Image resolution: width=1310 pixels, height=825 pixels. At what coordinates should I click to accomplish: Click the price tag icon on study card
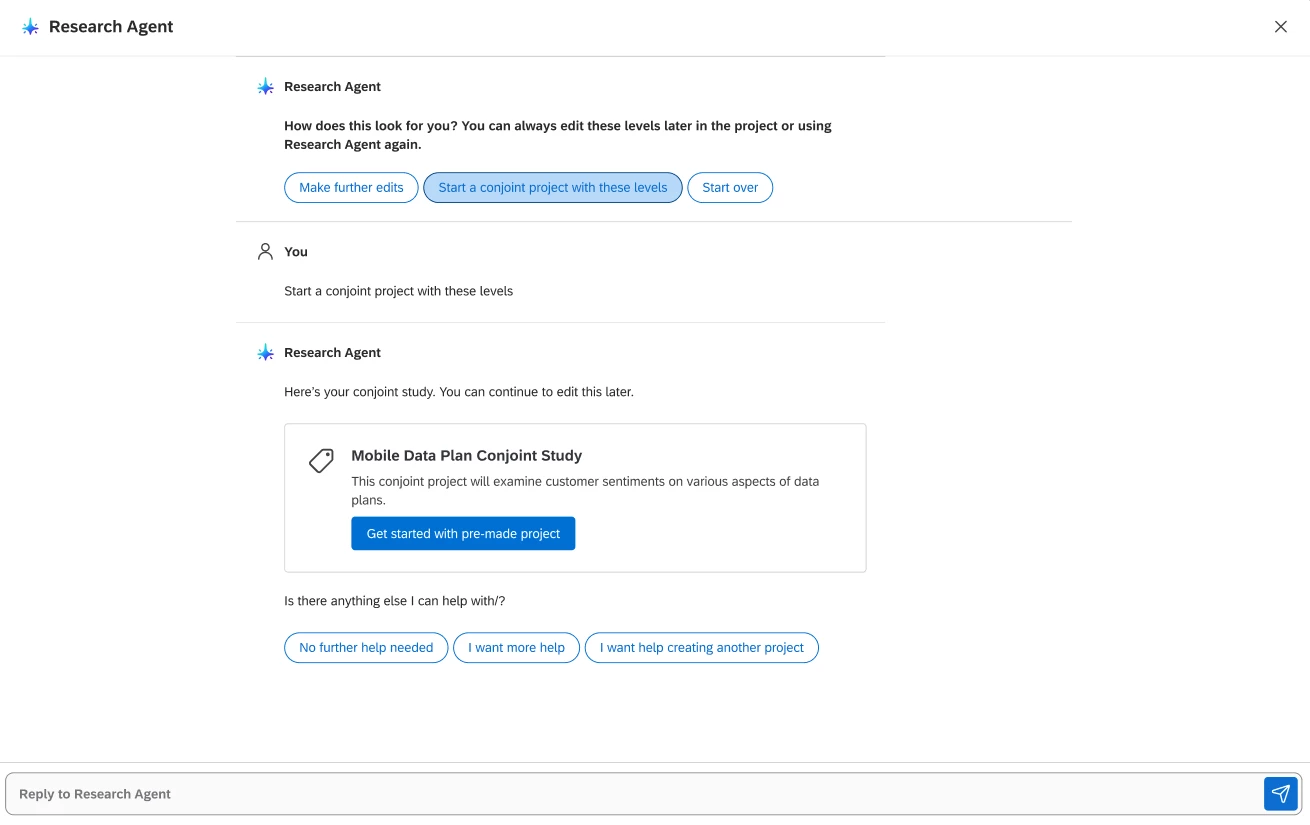tap(321, 461)
